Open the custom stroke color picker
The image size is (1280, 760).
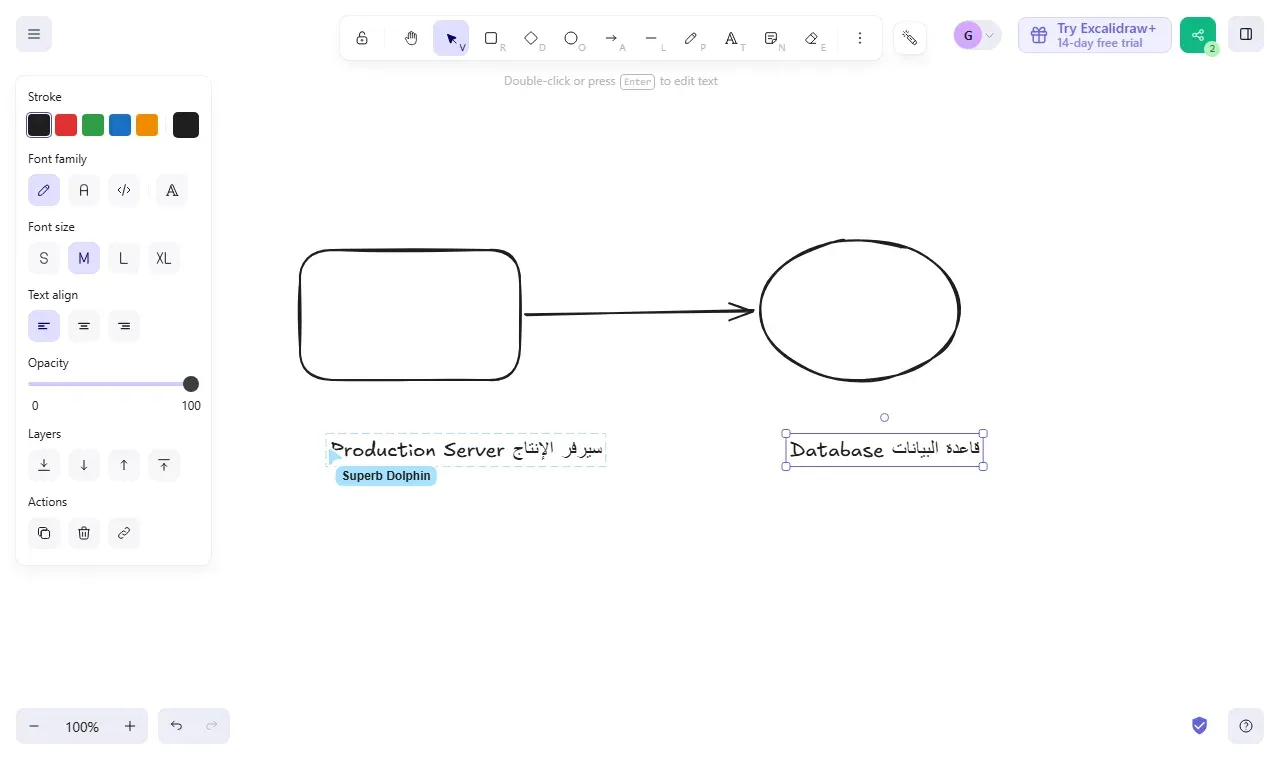click(186, 125)
